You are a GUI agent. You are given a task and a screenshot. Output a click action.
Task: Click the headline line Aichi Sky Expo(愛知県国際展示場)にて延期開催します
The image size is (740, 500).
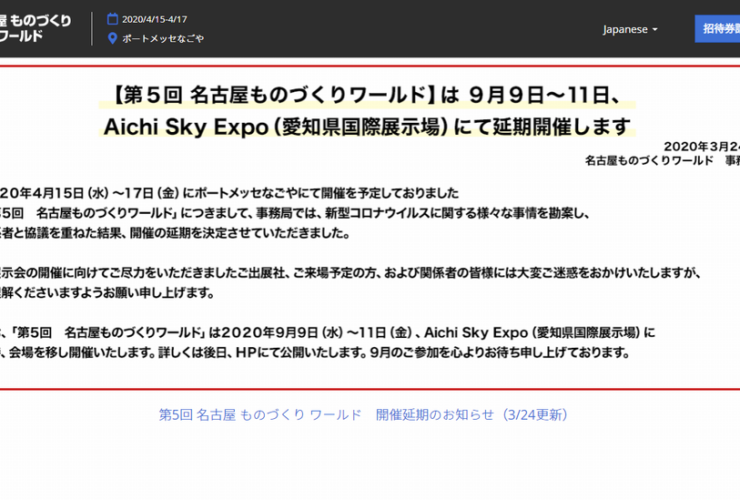coord(367,127)
